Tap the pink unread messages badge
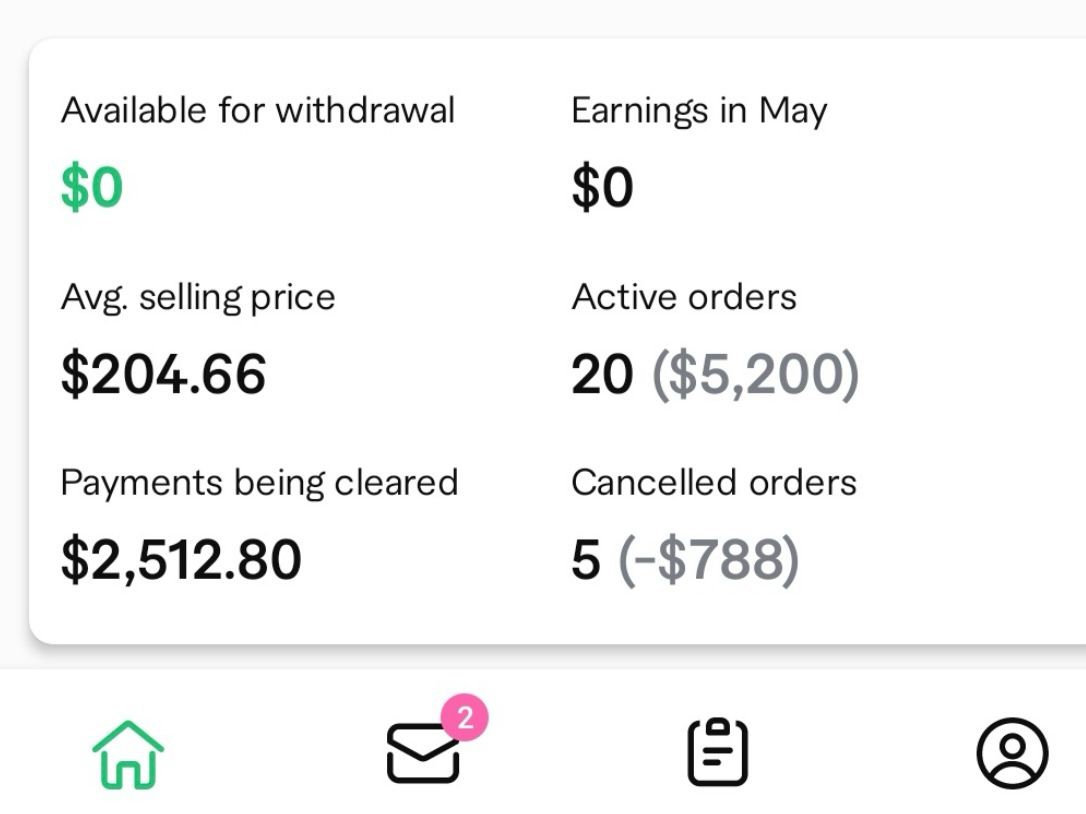Image resolution: width=1086 pixels, height=814 pixels. [465, 718]
